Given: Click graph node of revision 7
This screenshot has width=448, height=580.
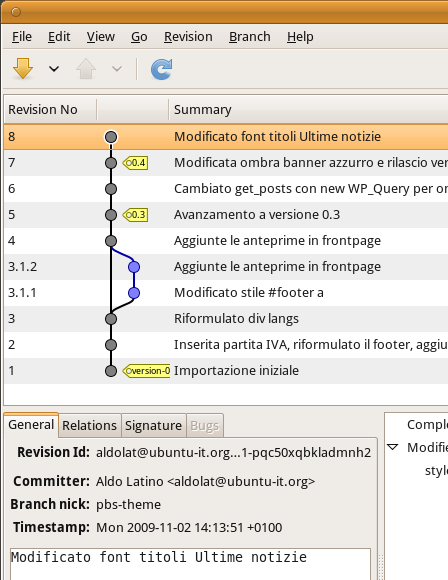Looking at the screenshot, I should (111, 163).
